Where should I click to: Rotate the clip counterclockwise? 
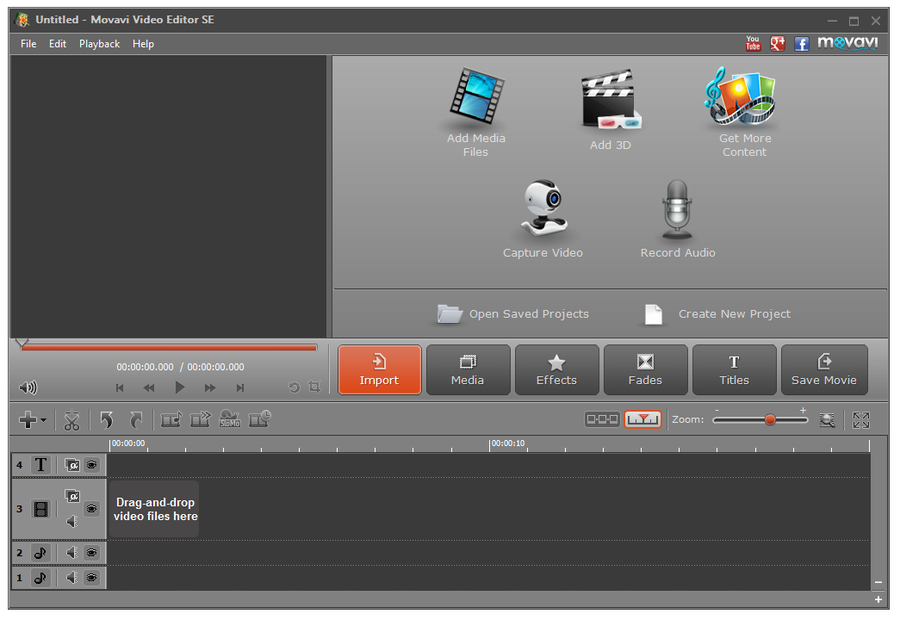coord(106,420)
